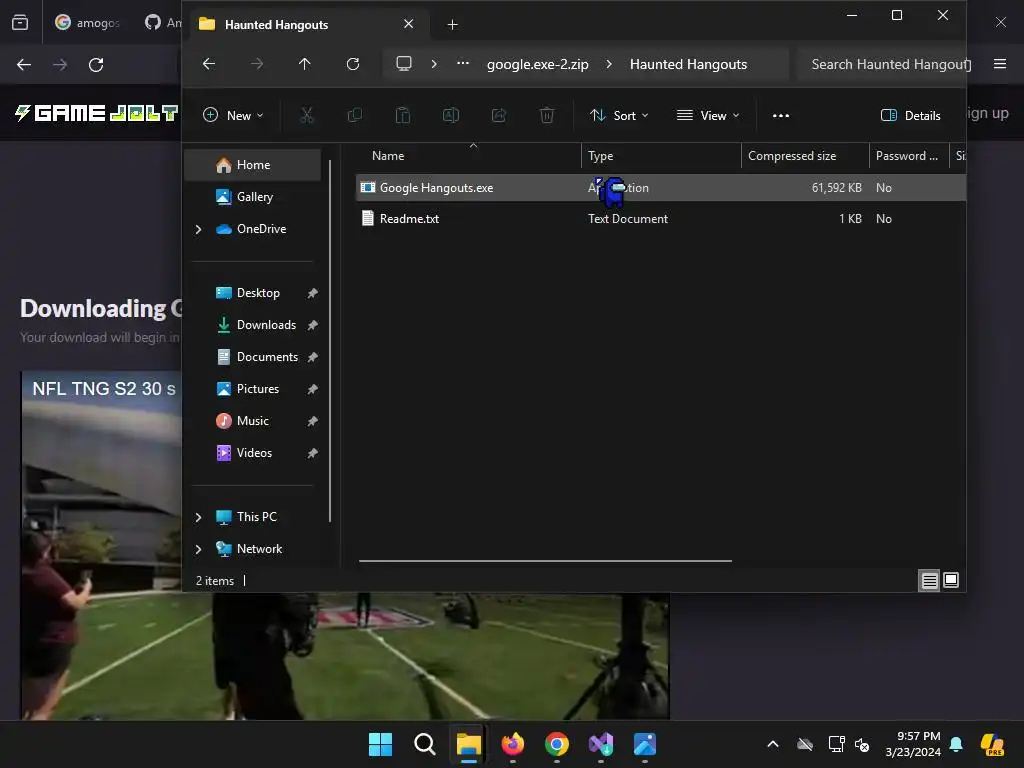Click the Rename toolbar icon
The width and height of the screenshot is (1024, 768).
[451, 116]
